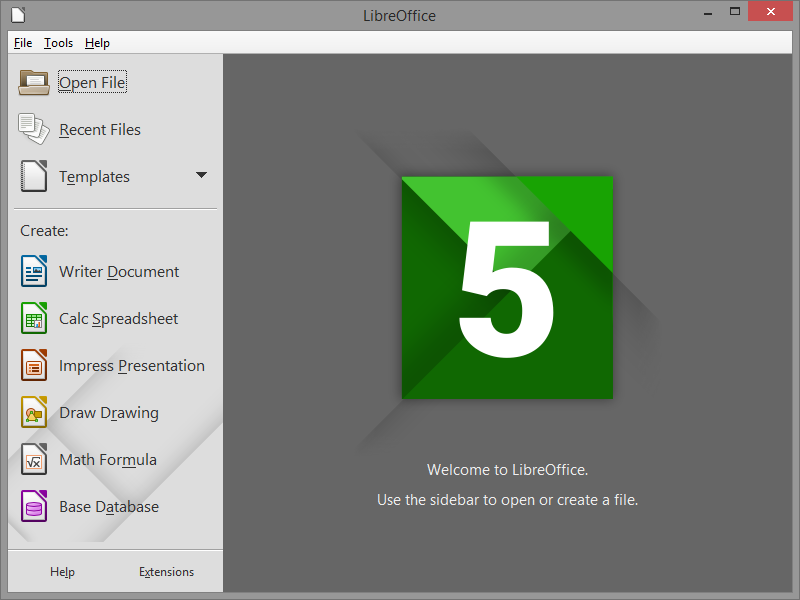
Task: Close the LibreOffice Start Center window
Action: [774, 12]
